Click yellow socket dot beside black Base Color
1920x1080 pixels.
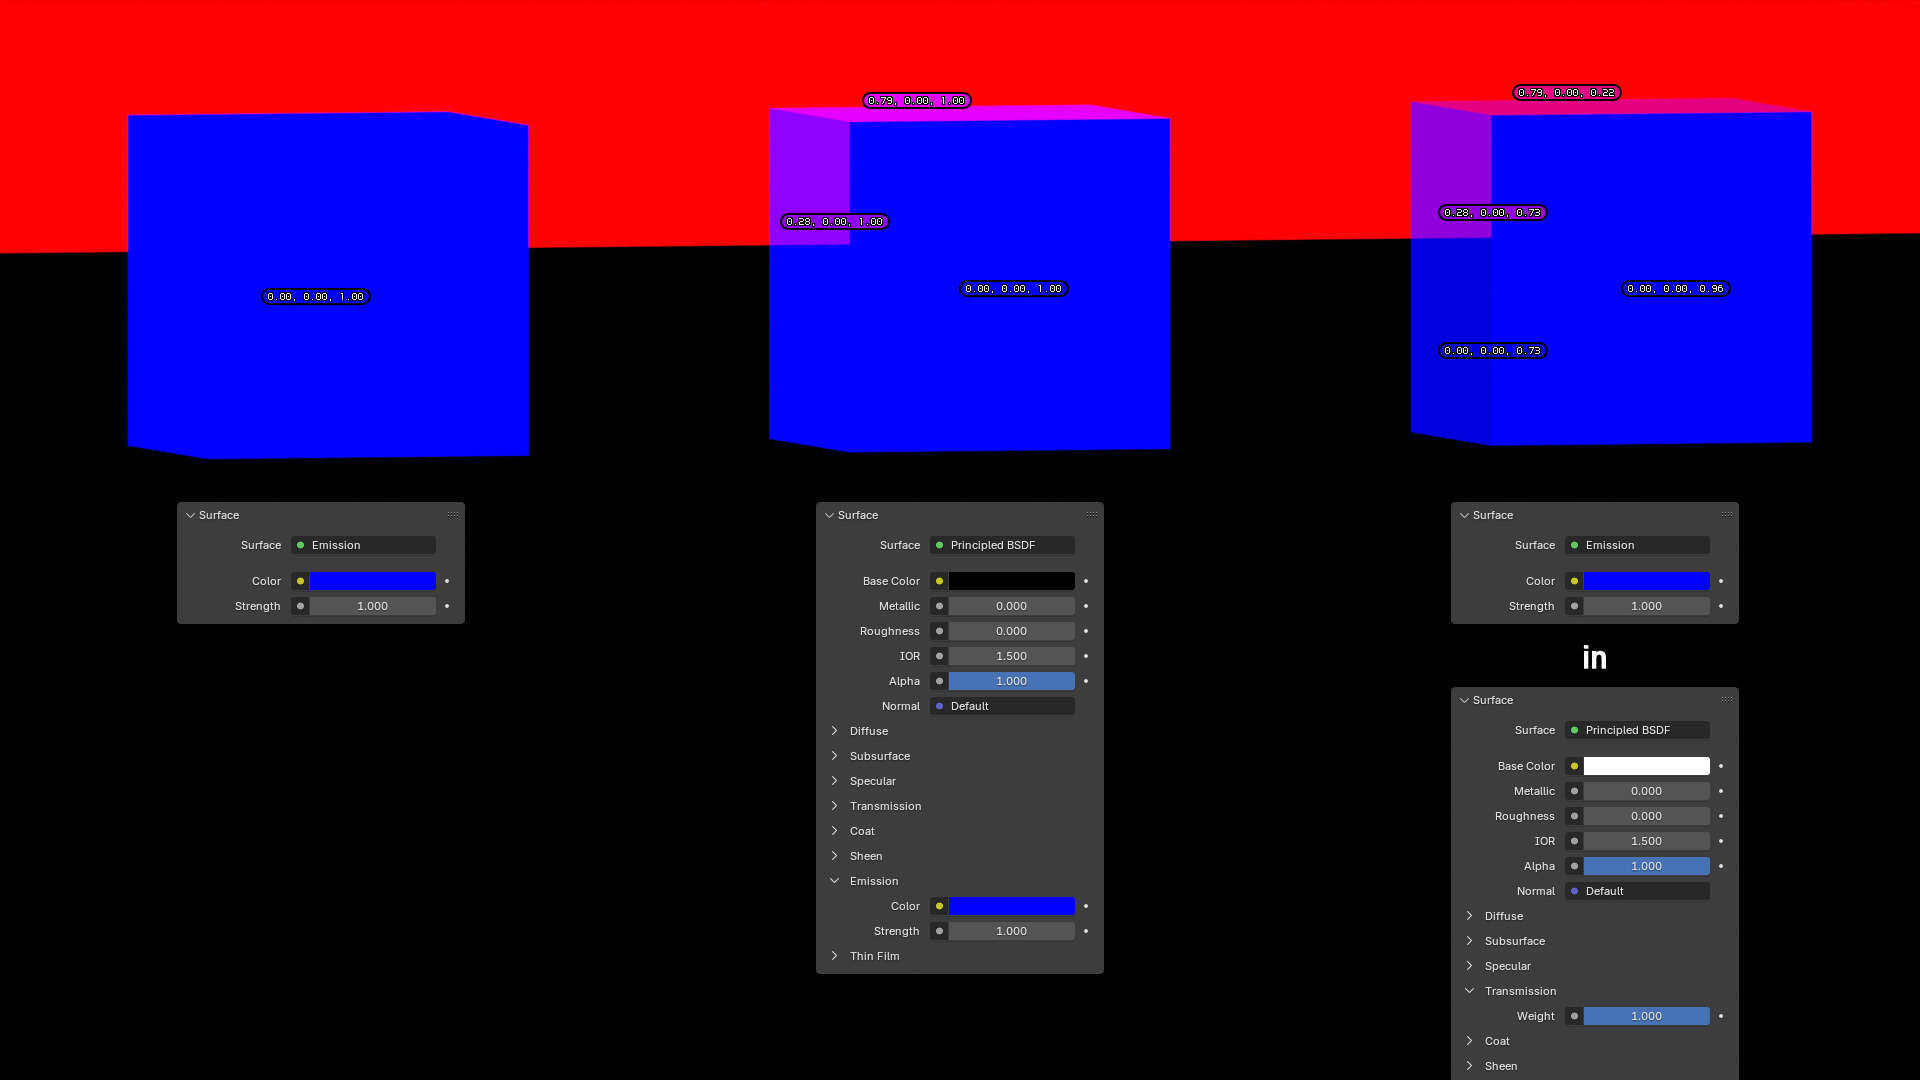click(x=939, y=581)
